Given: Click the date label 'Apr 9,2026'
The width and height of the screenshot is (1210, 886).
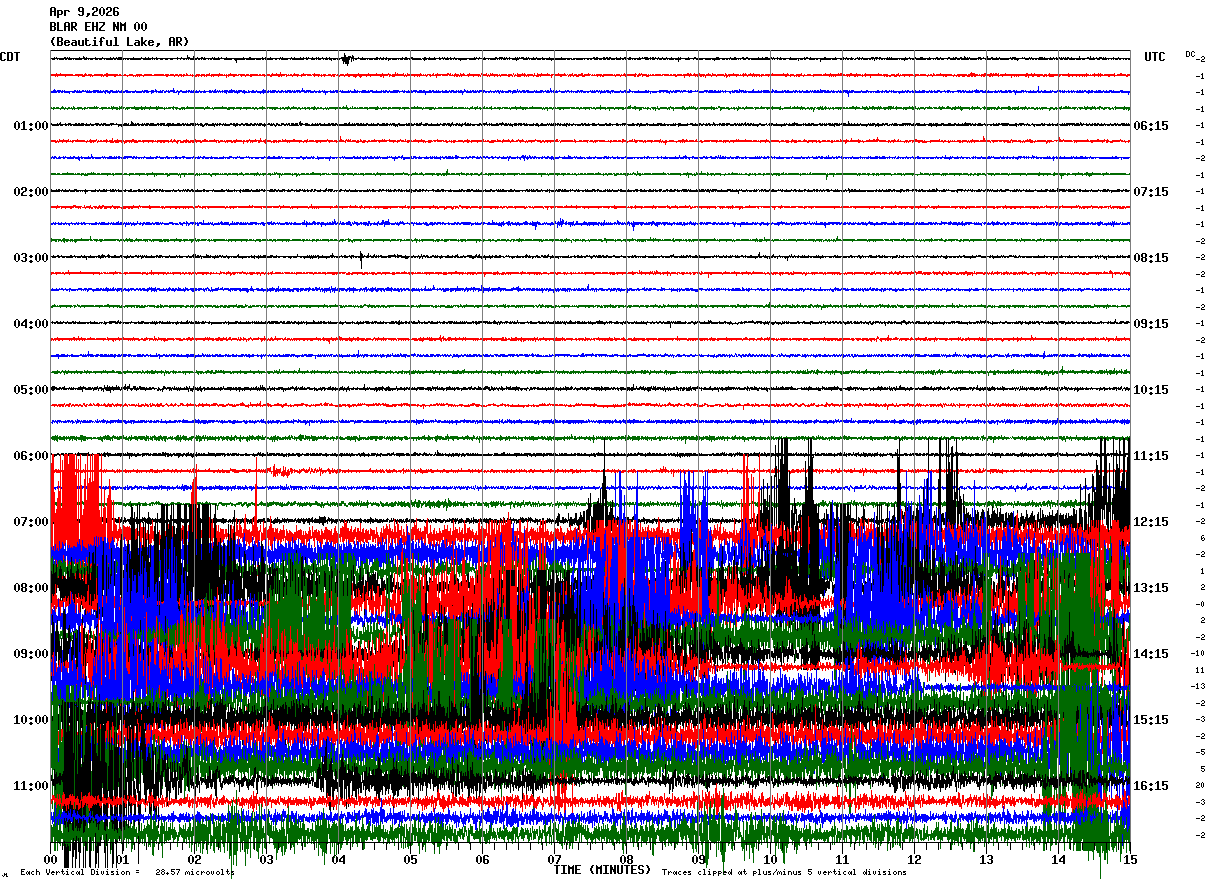Looking at the screenshot, I should click(x=84, y=12).
